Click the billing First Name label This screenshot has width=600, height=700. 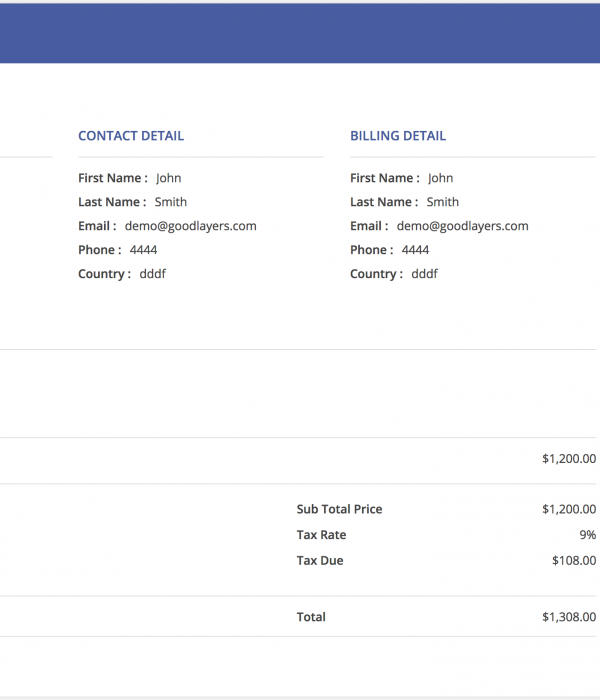click(x=385, y=178)
